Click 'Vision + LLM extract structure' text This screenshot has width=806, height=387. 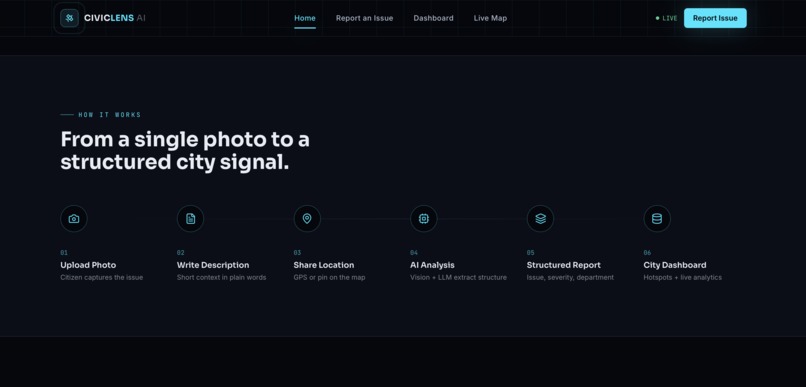pos(459,278)
